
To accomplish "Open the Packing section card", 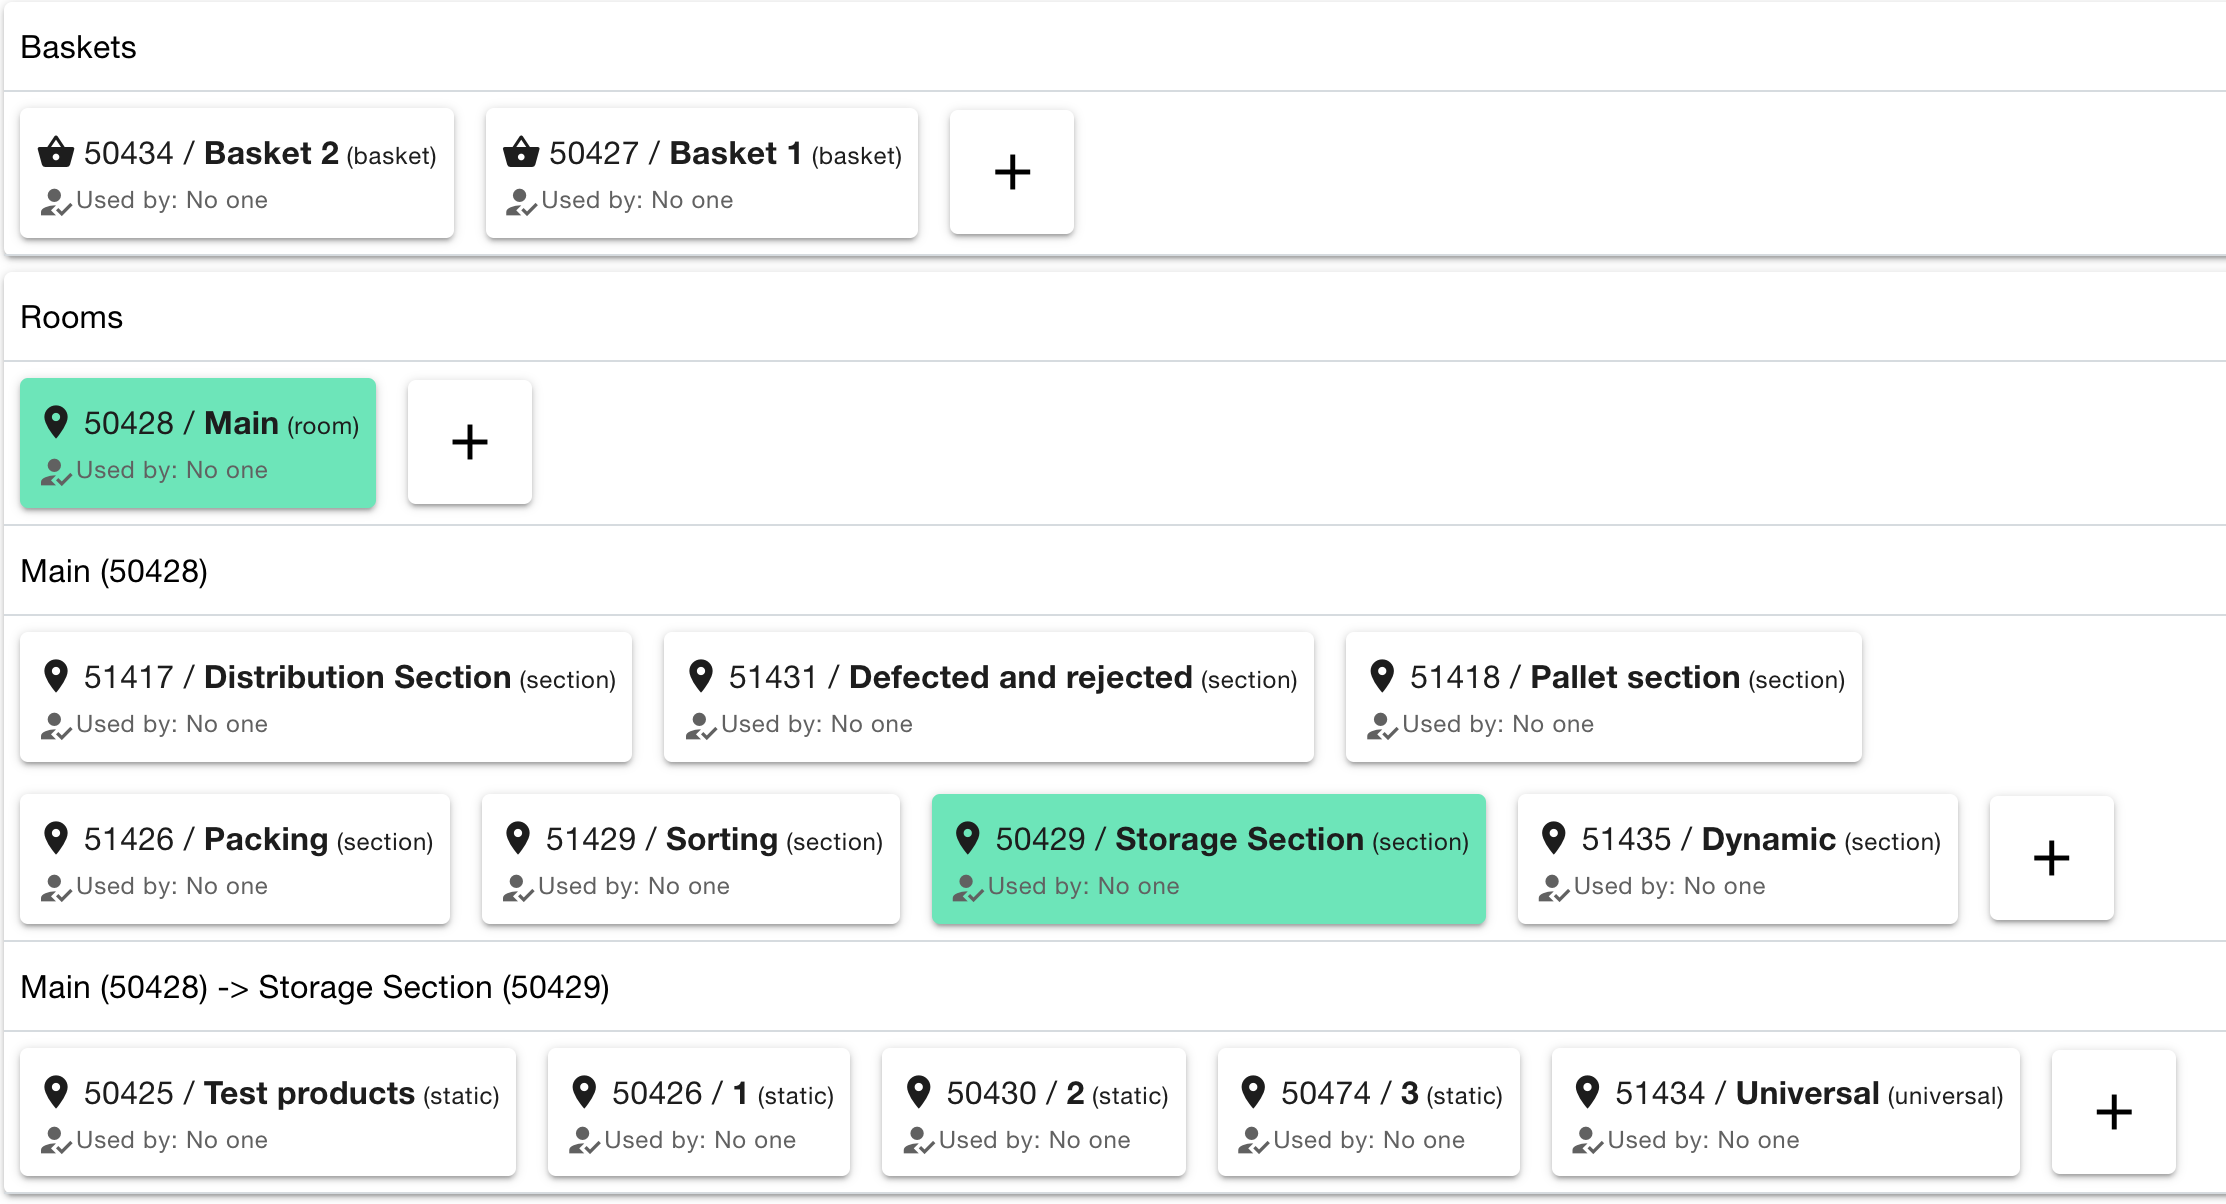I will click(235, 859).
